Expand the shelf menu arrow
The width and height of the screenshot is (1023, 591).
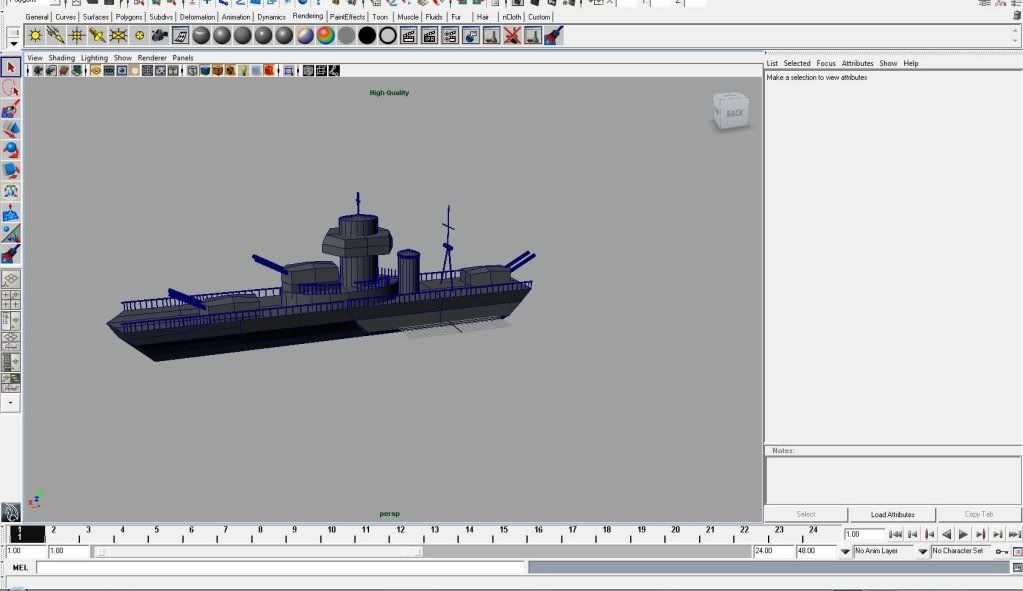click(x=13, y=44)
